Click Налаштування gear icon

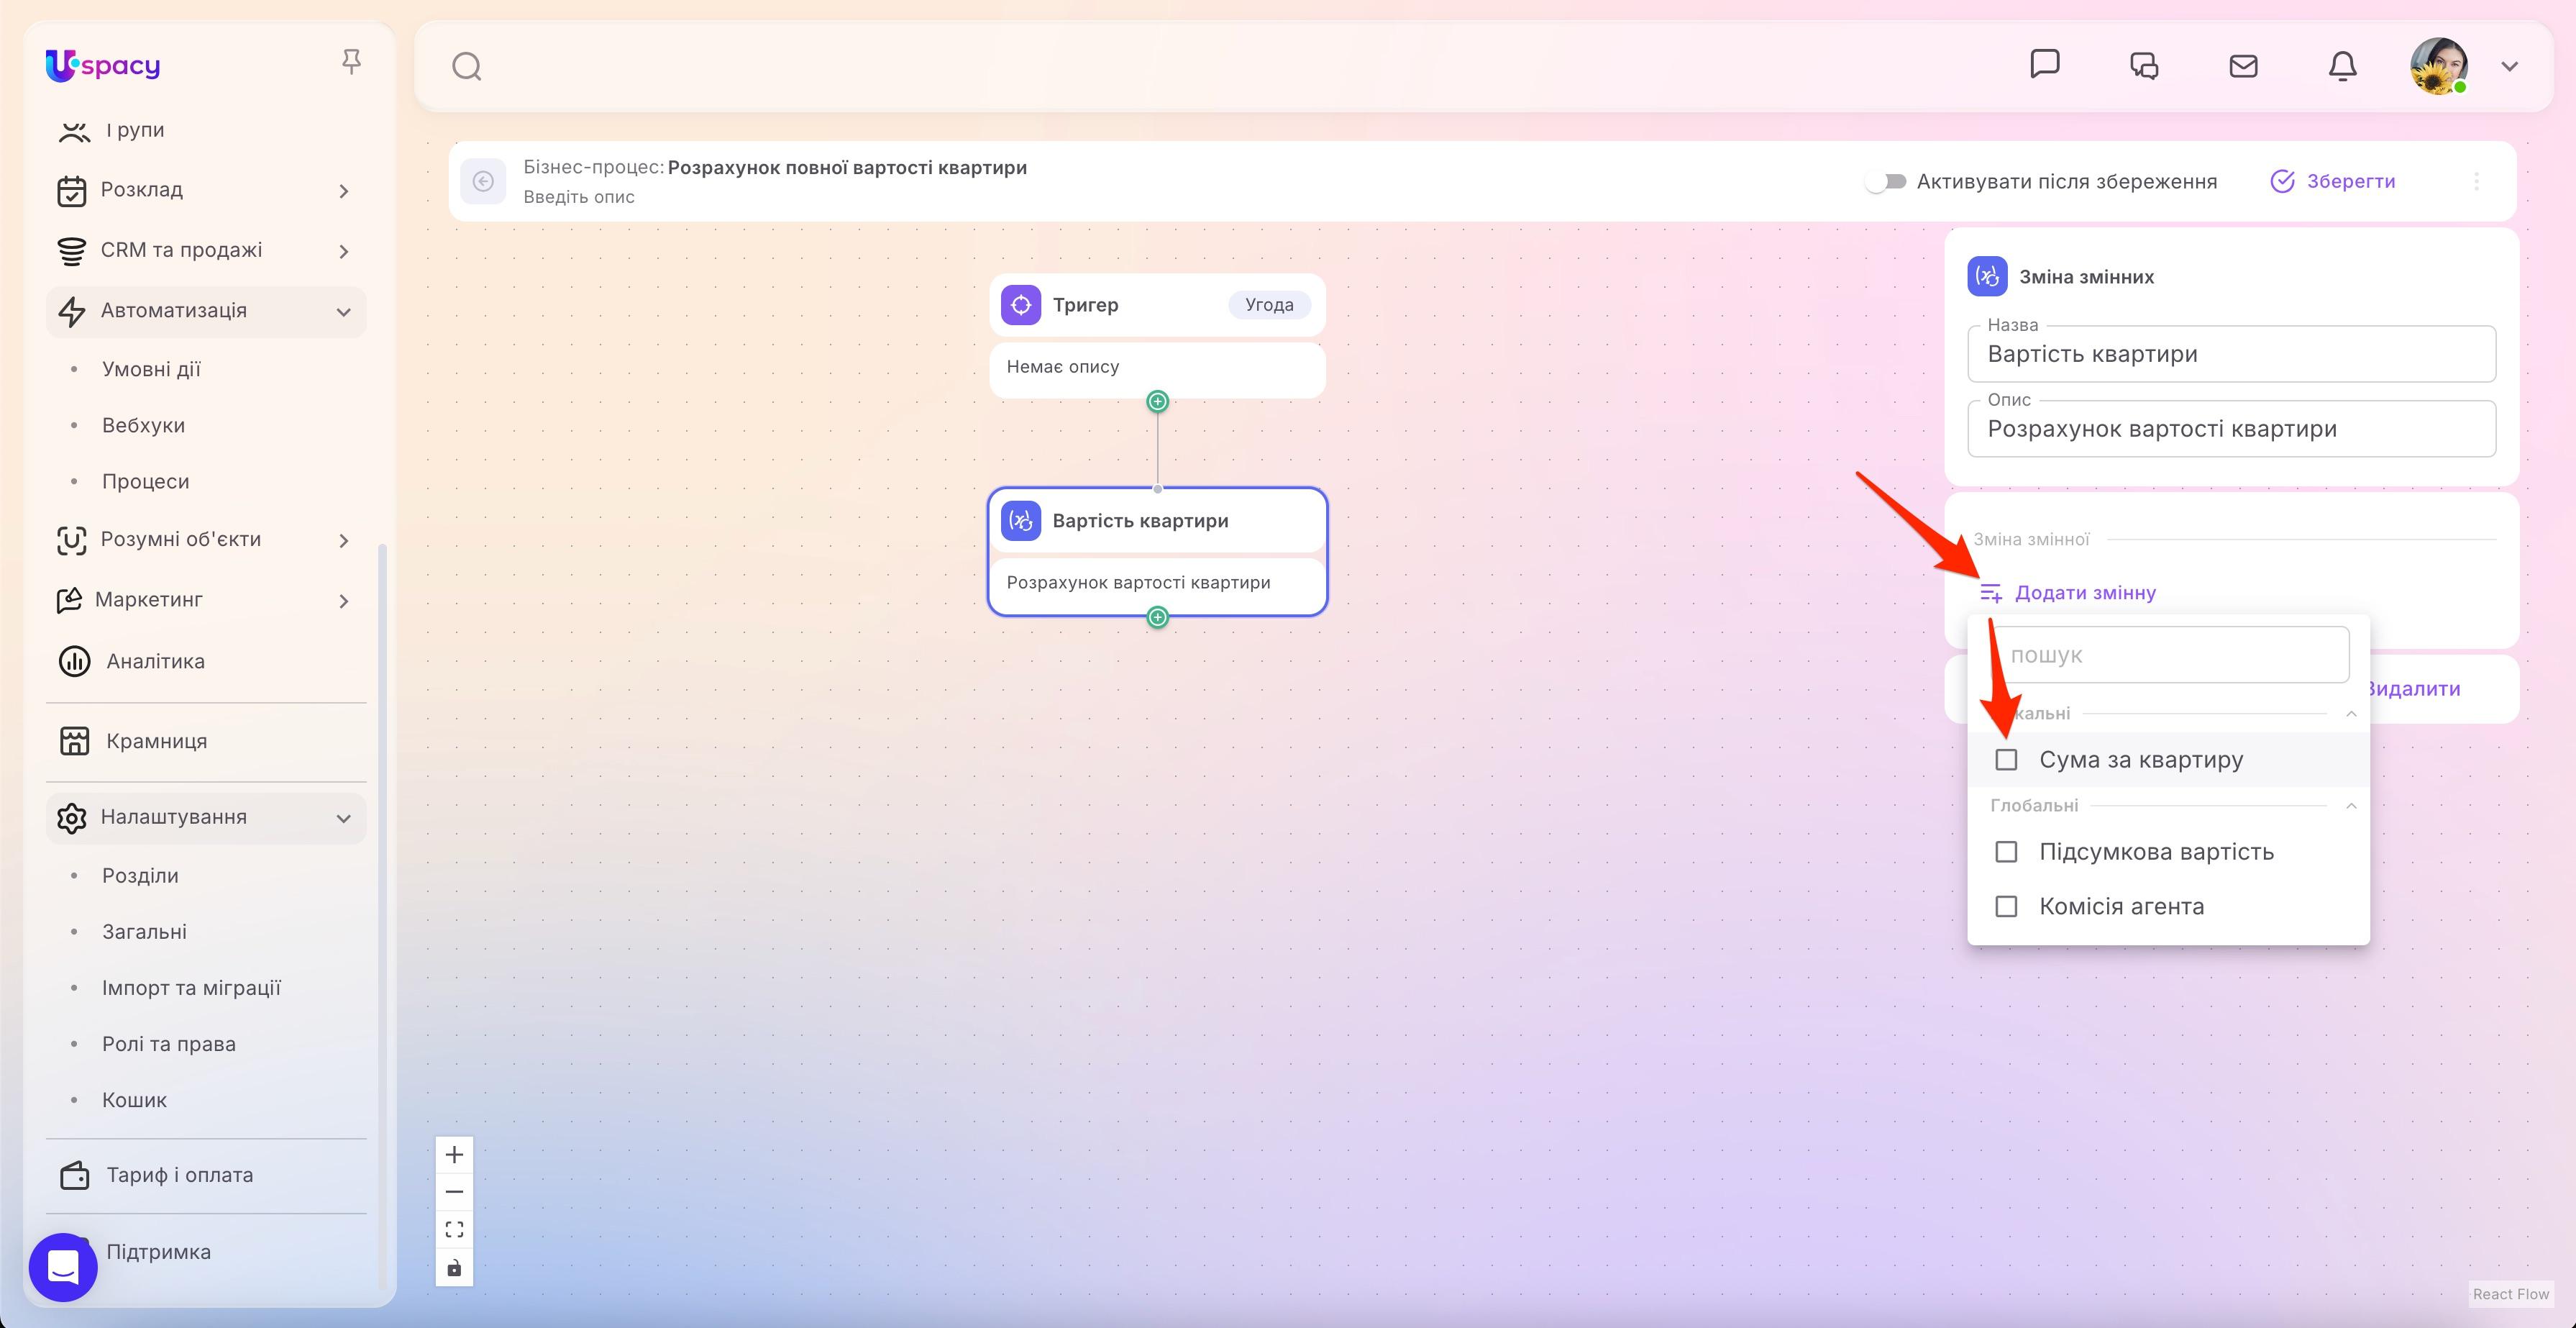click(x=72, y=817)
